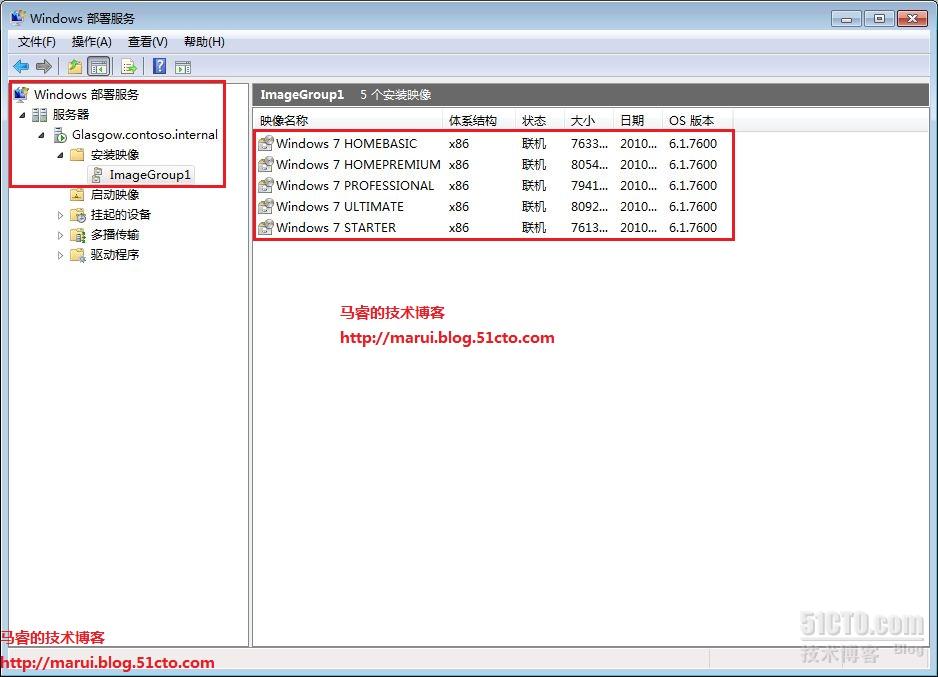The height and width of the screenshot is (677, 938).
Task: Open the 查看(V) menu
Action: point(148,42)
